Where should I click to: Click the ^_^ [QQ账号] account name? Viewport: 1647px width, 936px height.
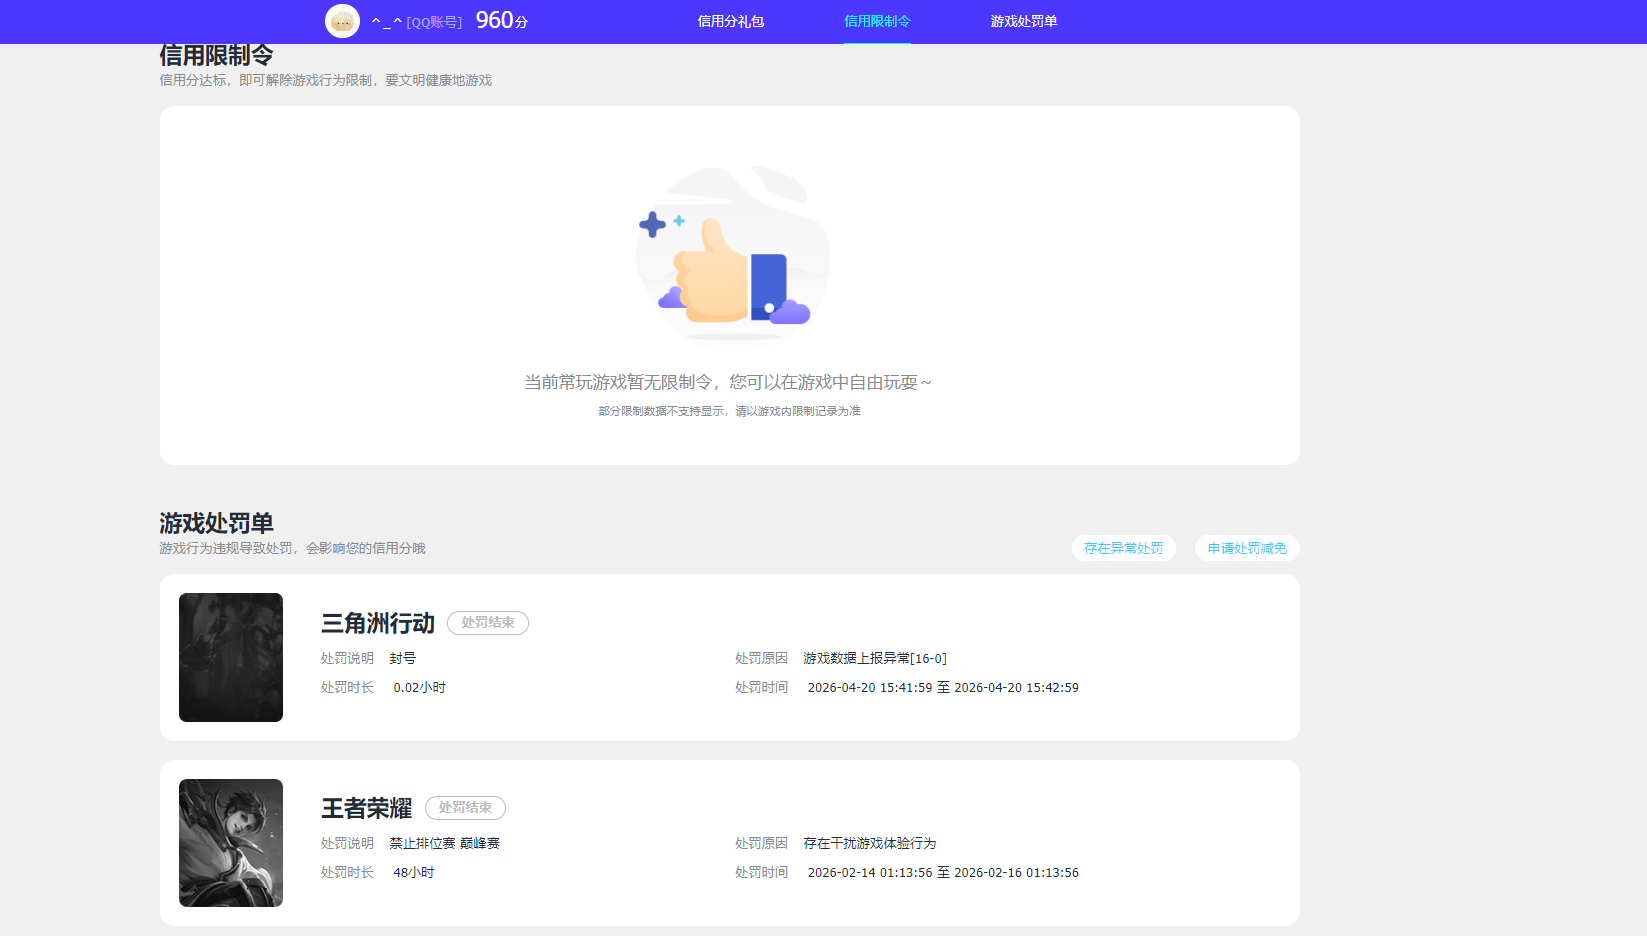[417, 21]
